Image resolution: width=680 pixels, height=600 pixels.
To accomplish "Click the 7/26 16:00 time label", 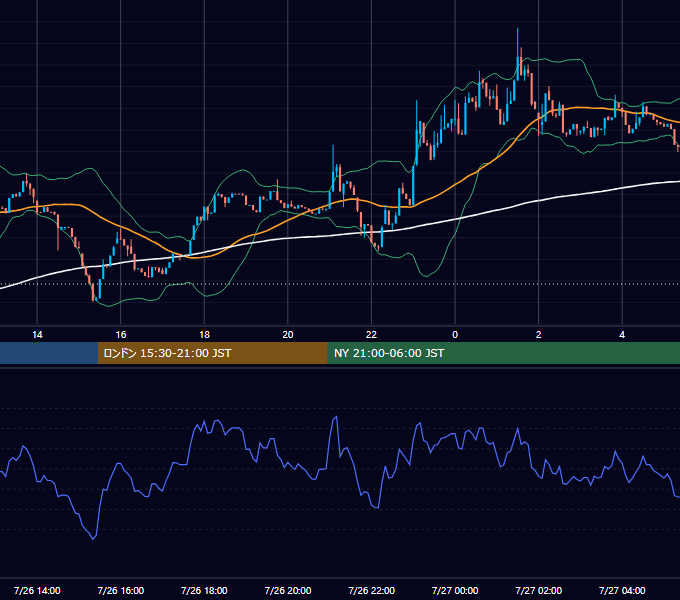I will (121, 590).
